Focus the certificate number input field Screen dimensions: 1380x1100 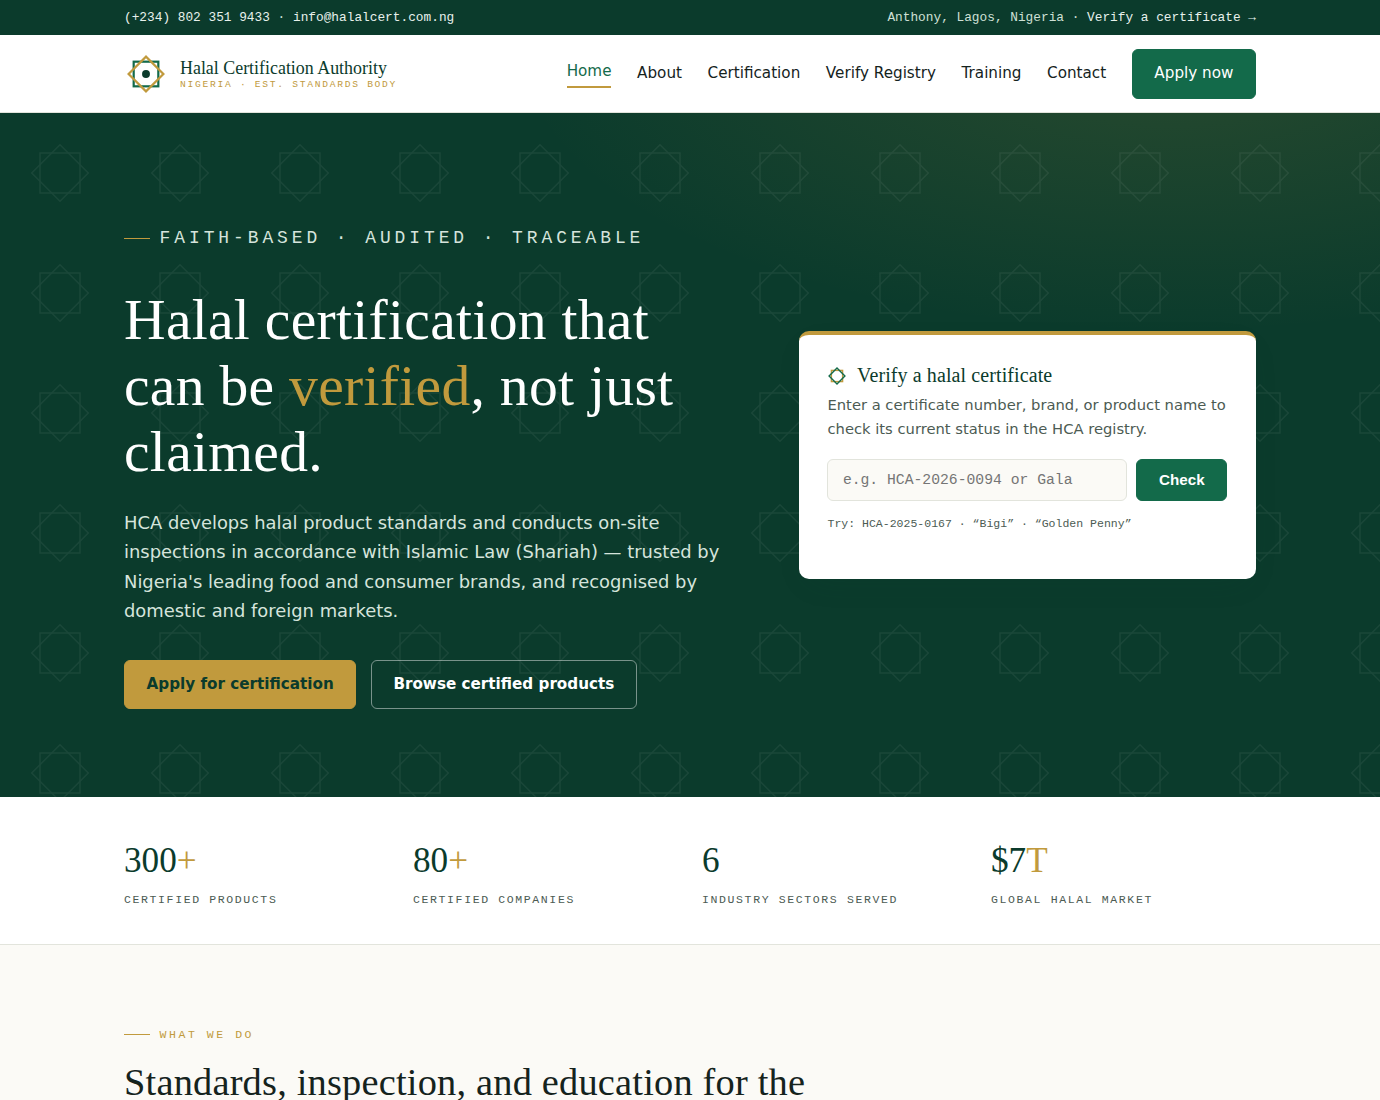click(977, 480)
